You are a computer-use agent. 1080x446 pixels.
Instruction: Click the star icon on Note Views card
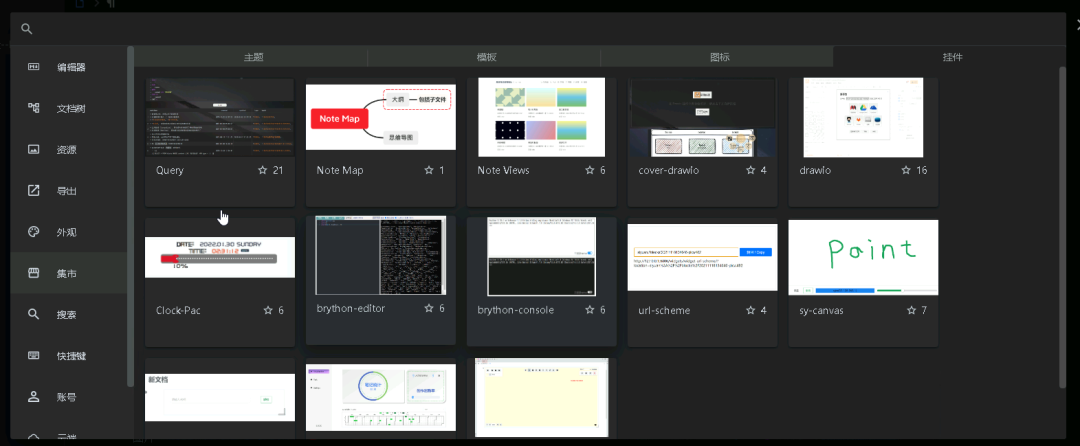click(x=590, y=170)
